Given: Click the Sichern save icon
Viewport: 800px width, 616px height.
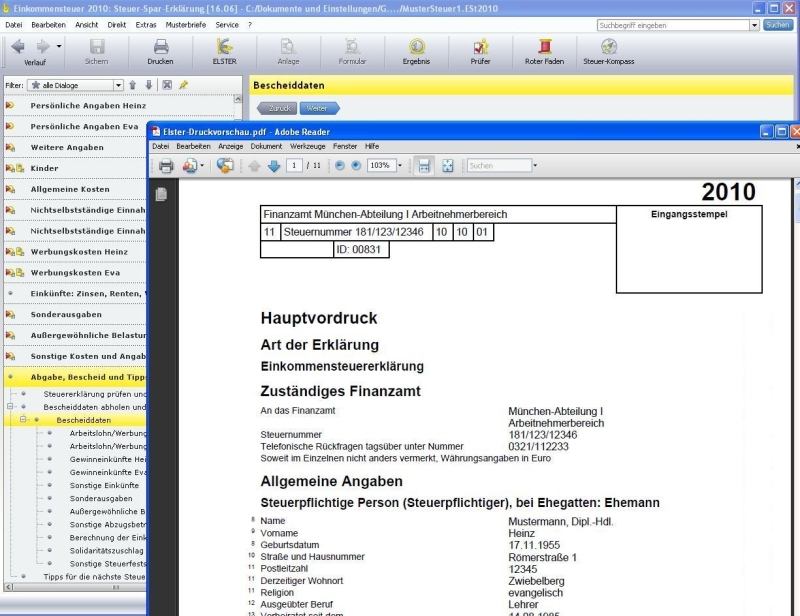Looking at the screenshot, I should click(x=96, y=47).
